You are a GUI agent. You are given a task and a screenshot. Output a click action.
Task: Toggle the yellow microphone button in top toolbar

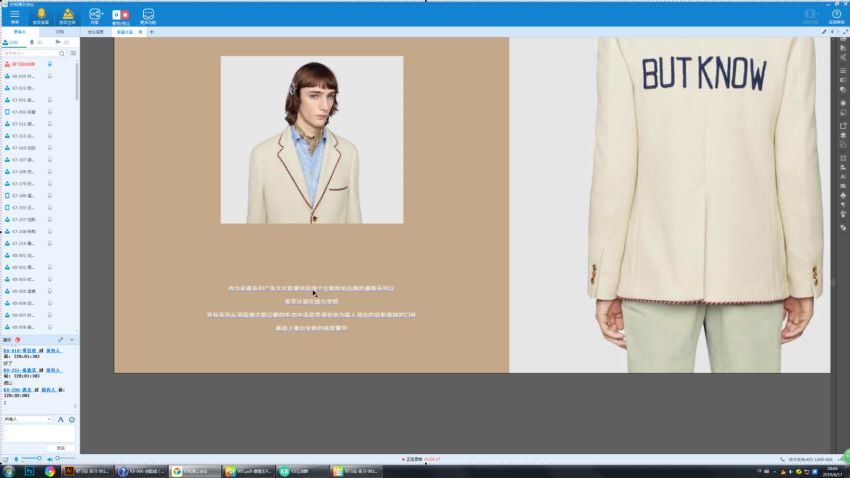(41, 16)
